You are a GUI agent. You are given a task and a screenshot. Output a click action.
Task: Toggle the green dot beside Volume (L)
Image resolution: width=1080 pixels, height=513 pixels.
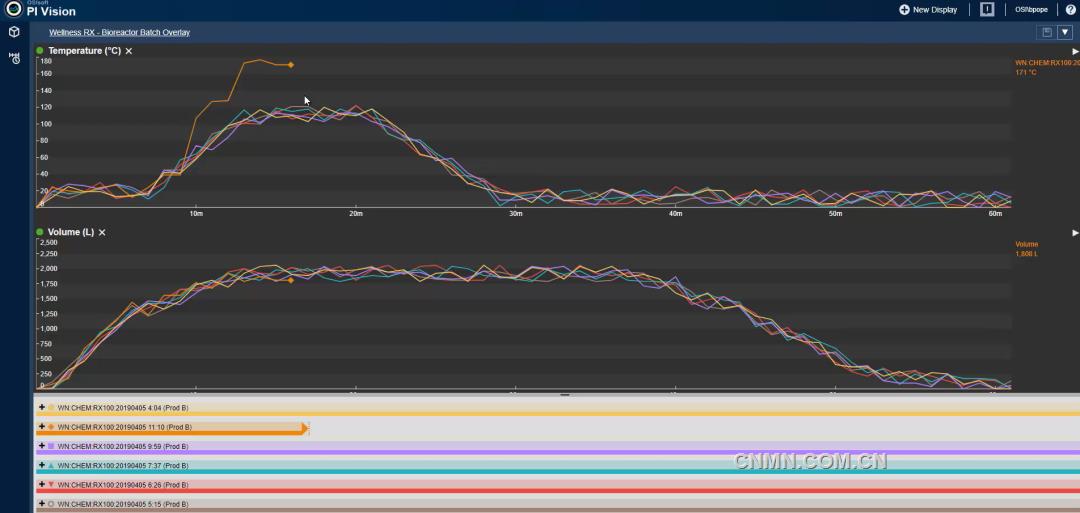point(40,232)
